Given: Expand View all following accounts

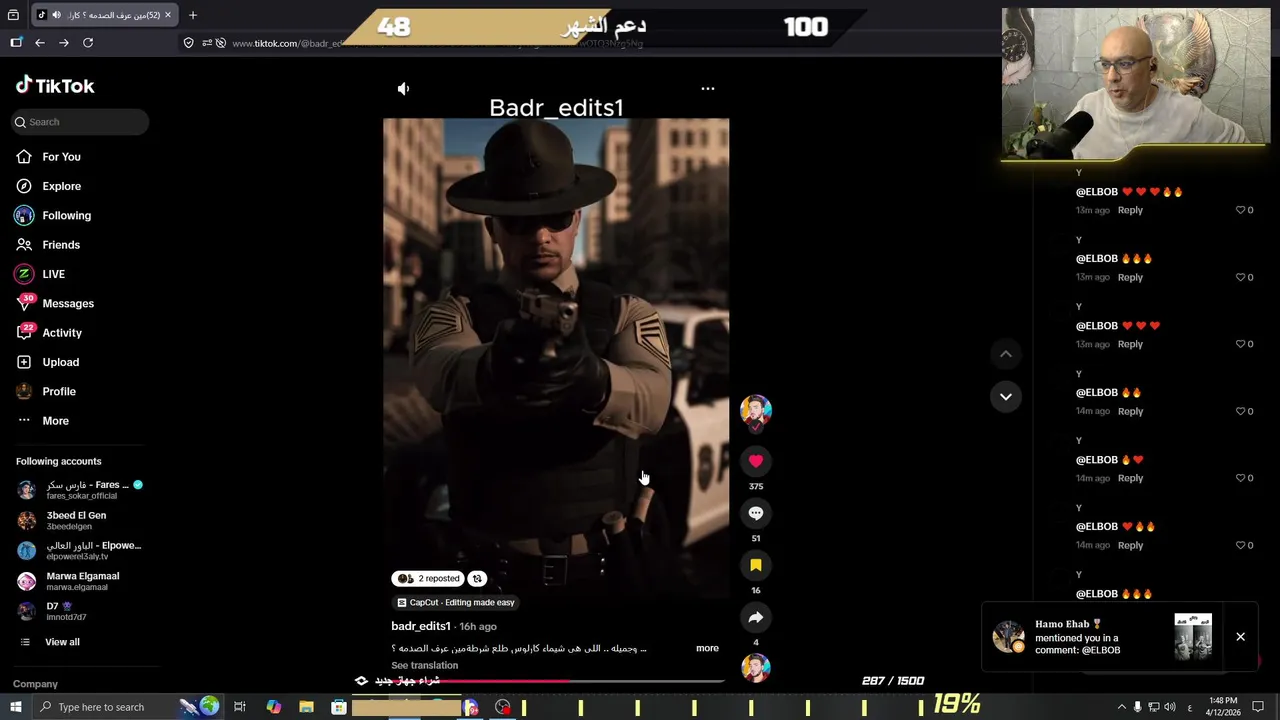Looking at the screenshot, I should [49, 642].
